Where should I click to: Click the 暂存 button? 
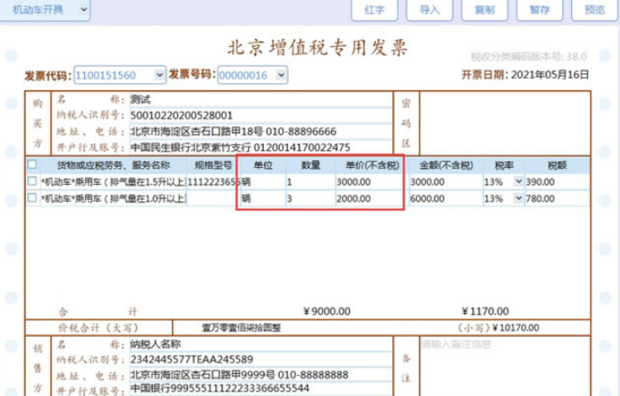(x=539, y=9)
